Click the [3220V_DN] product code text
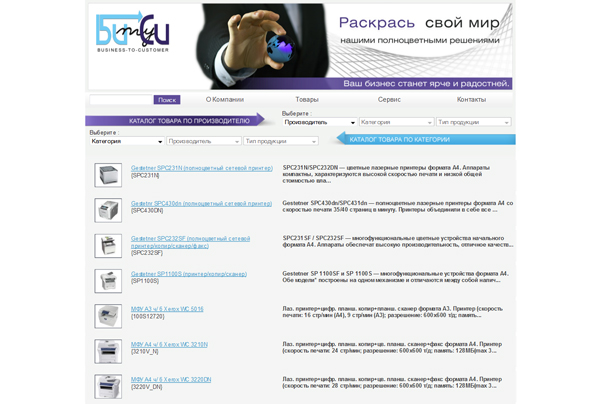This screenshot has height=404, width=600. pyautogui.click(x=147, y=387)
